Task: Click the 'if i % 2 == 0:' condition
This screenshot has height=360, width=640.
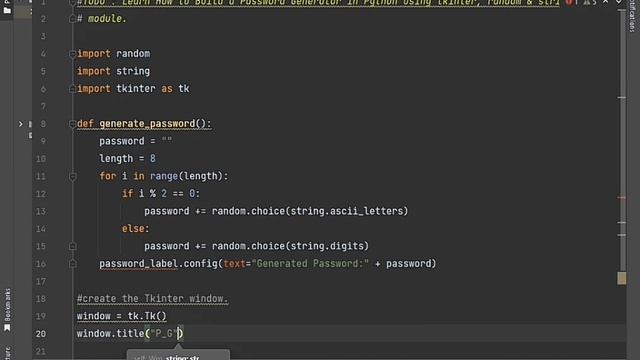Action: pos(161,194)
